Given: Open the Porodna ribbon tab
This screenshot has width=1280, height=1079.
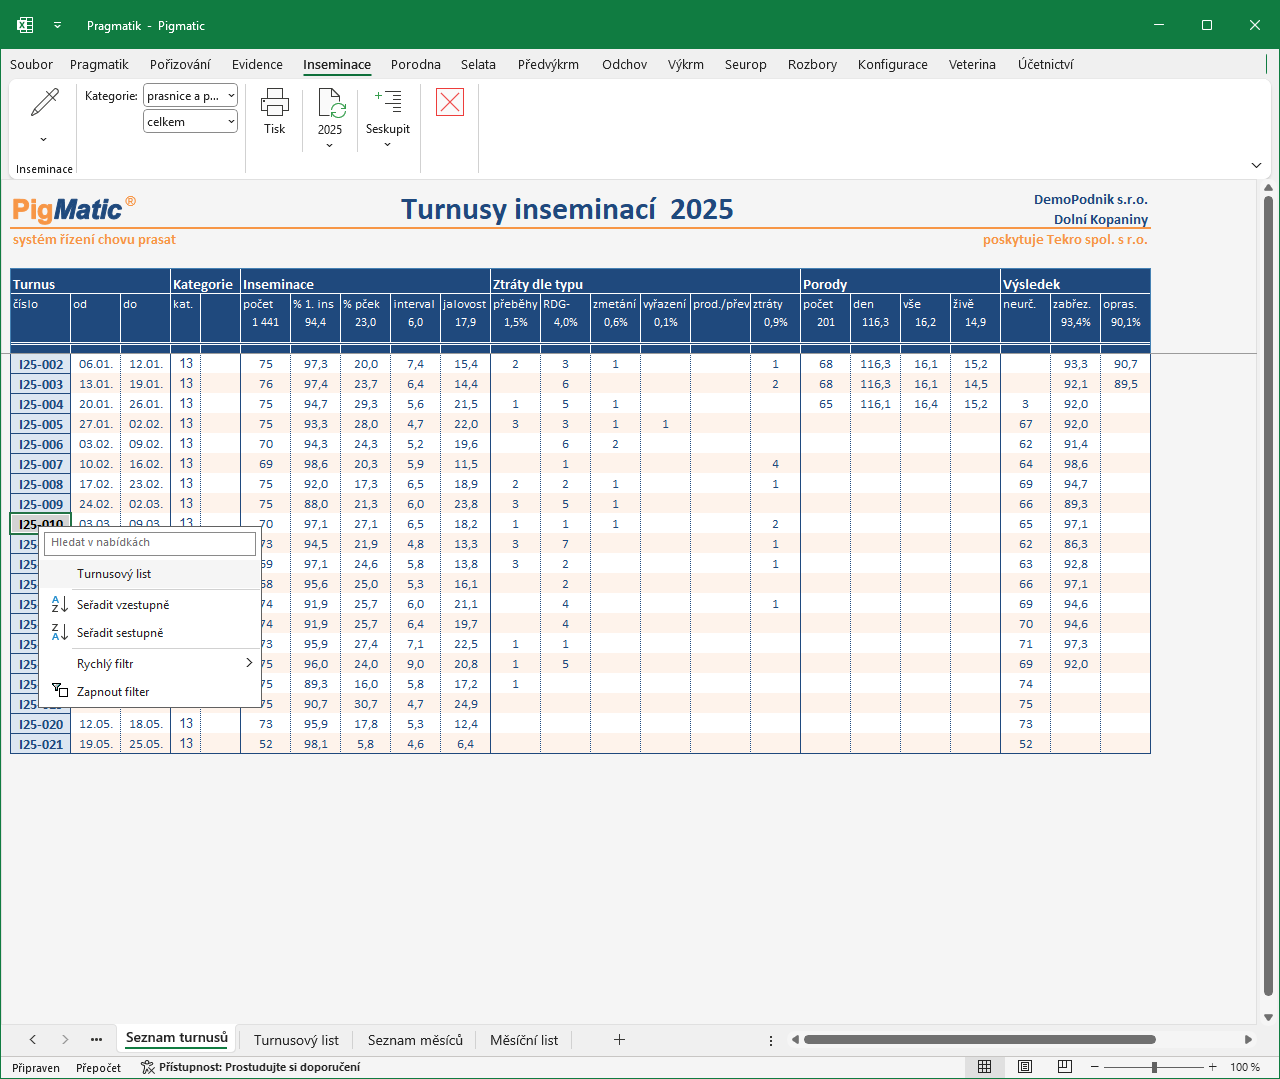Looking at the screenshot, I should coord(416,64).
